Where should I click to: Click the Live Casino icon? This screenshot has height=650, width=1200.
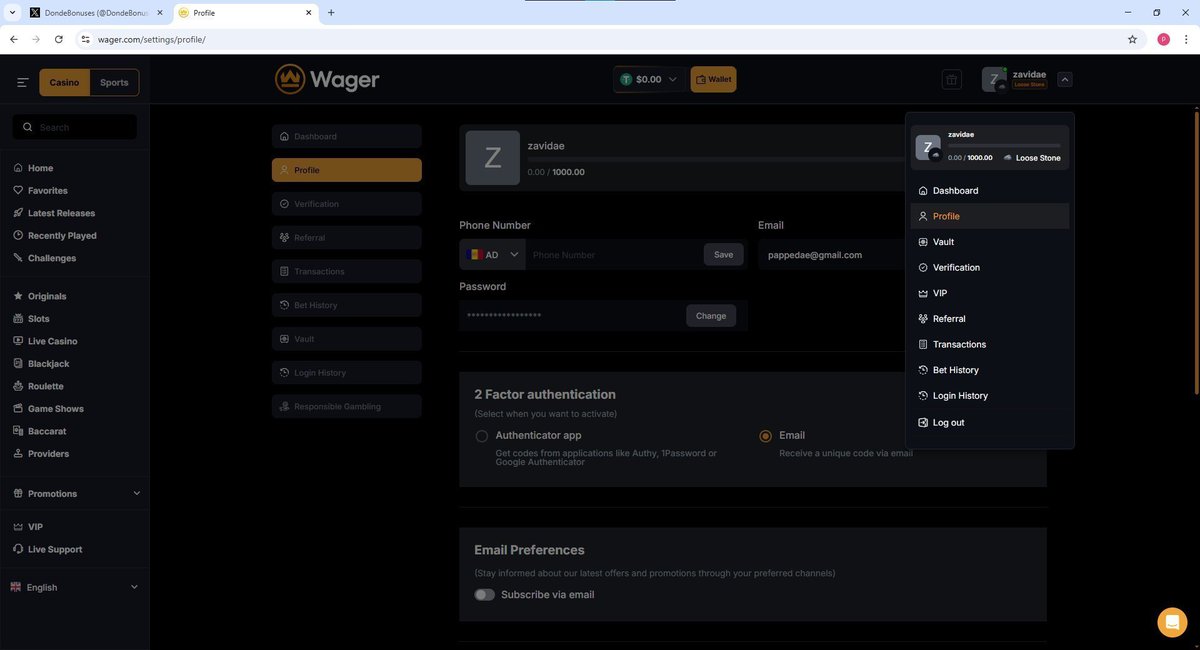pyautogui.click(x=18, y=341)
